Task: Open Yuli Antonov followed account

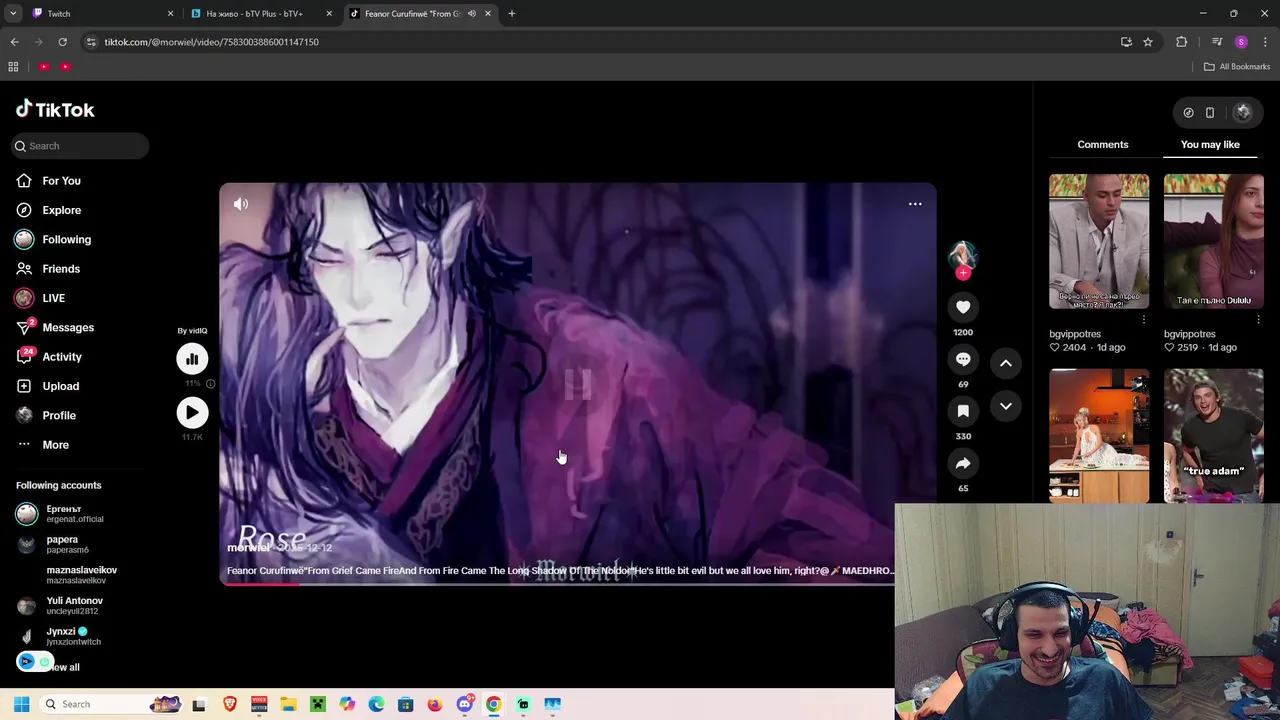Action: [60, 605]
